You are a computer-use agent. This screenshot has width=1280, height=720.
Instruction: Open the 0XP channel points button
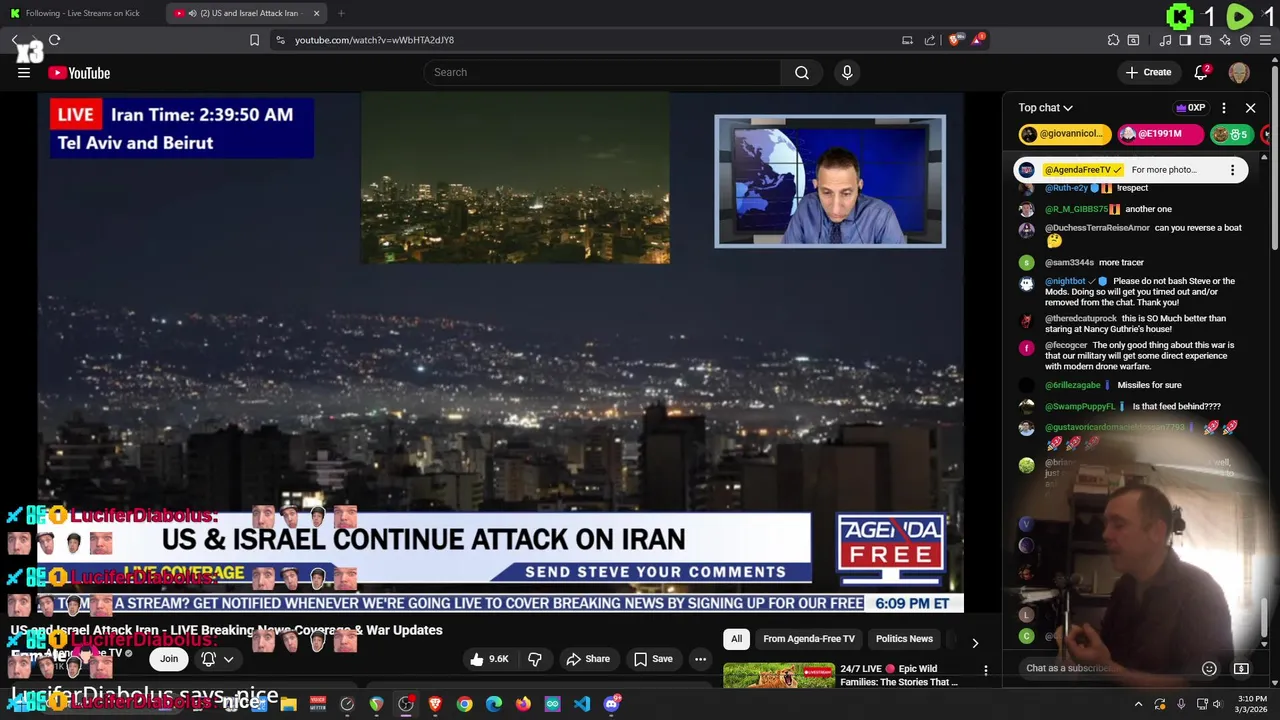(x=1191, y=108)
